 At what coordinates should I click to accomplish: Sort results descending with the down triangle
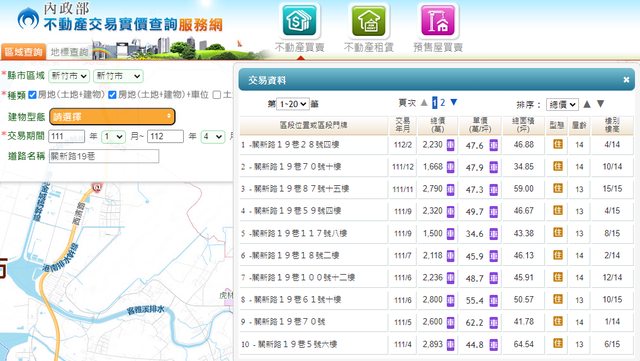[x=600, y=104]
